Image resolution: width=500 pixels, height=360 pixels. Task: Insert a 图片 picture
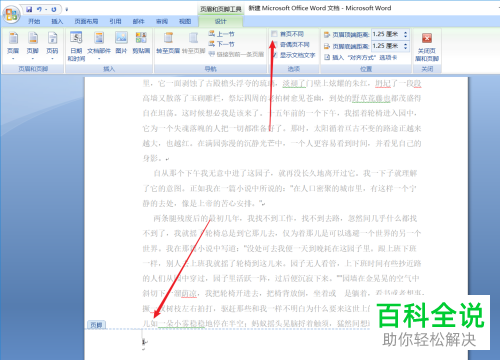(x=121, y=43)
